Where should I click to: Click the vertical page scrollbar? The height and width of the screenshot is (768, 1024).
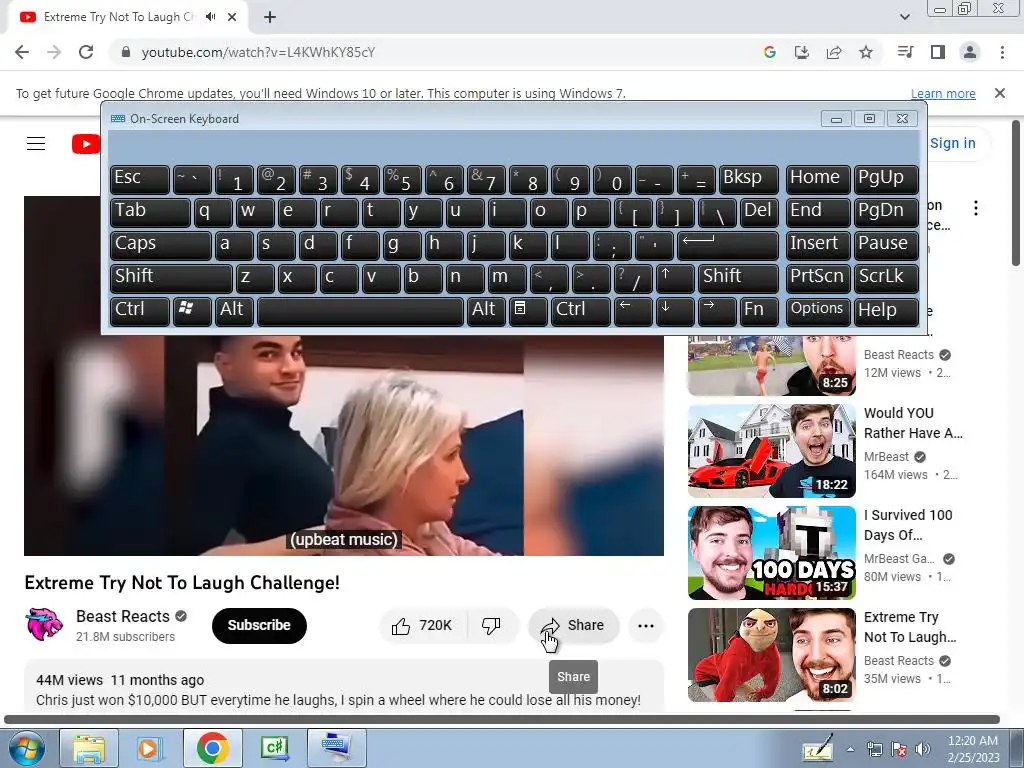(x=1017, y=193)
